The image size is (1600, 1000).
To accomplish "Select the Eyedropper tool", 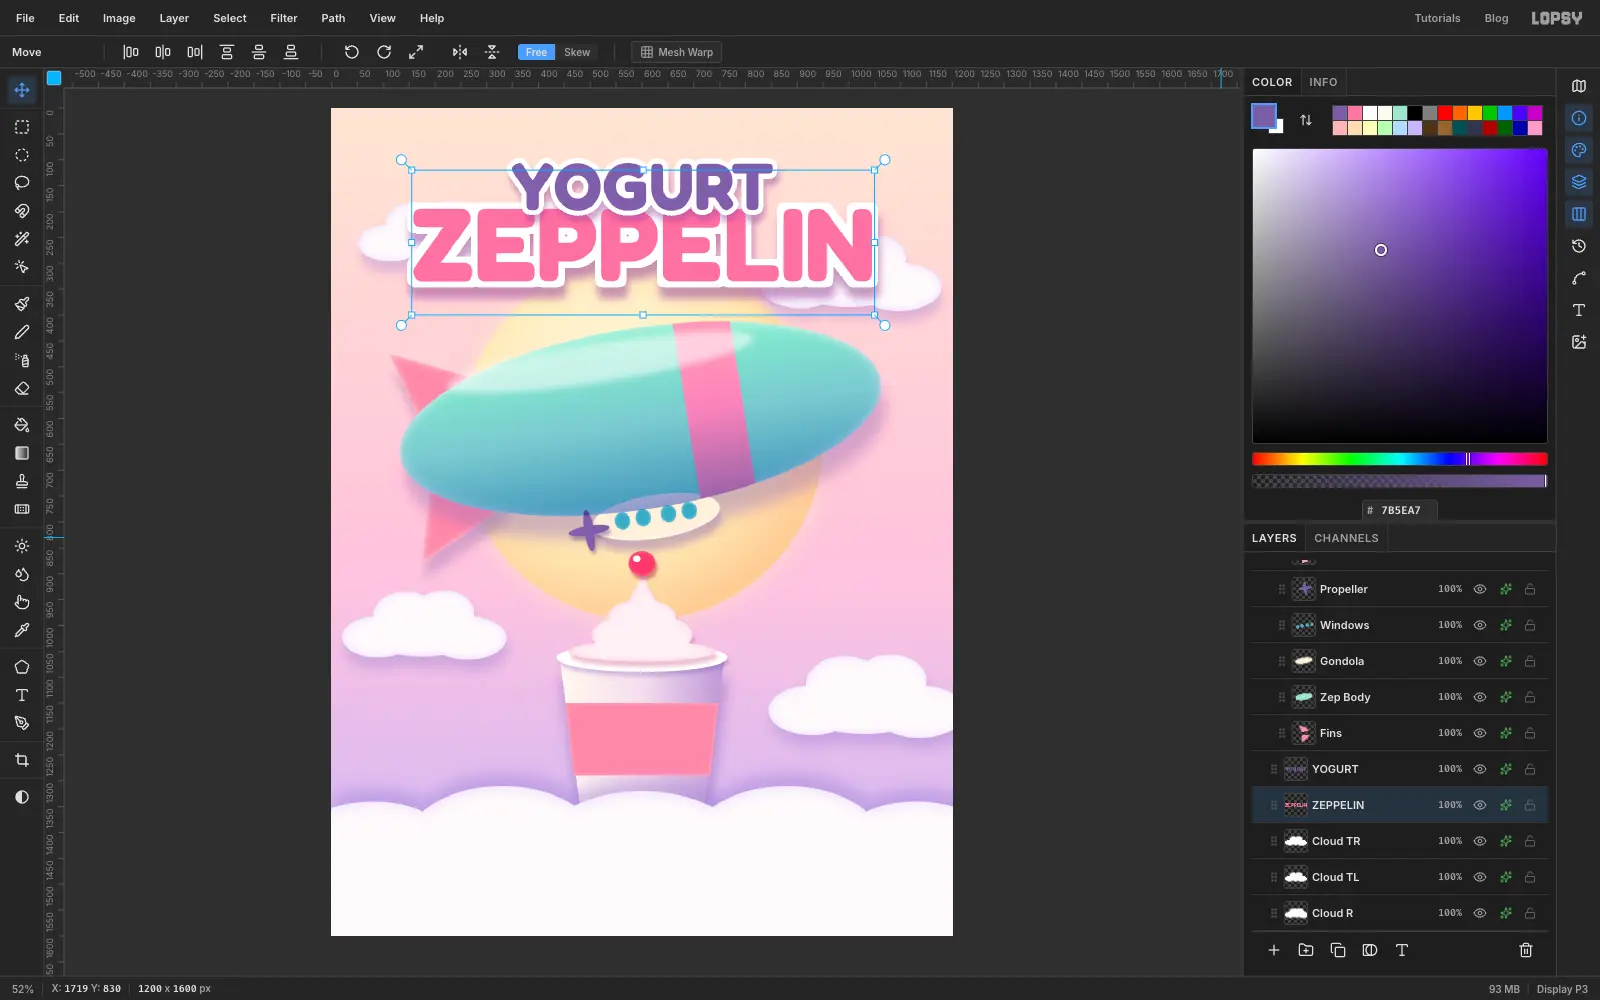I will click(x=22, y=630).
